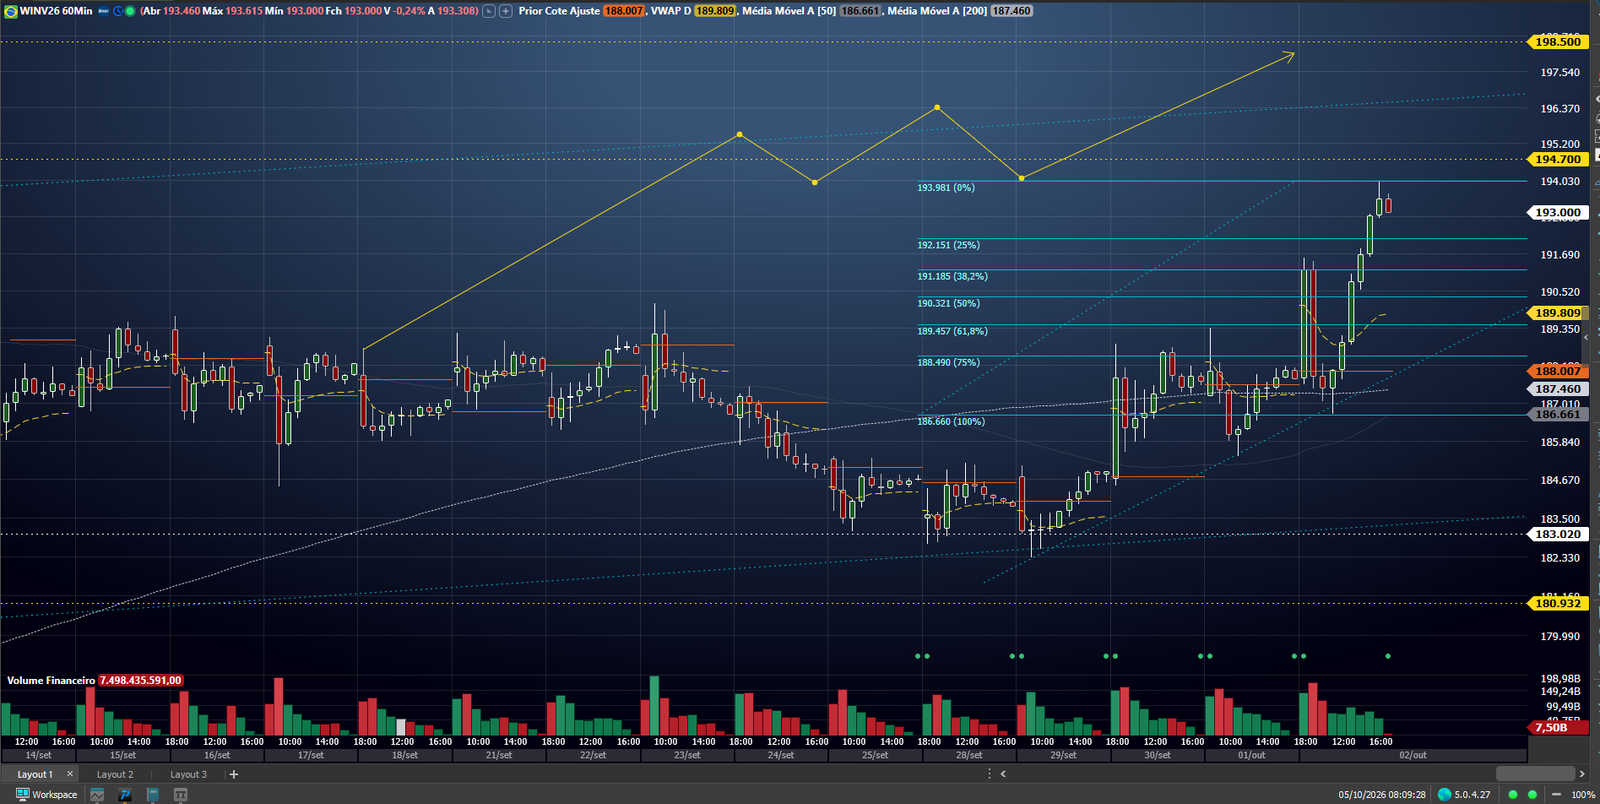Click the clock icon in the chart header
1600x804 pixels.
pos(118,11)
